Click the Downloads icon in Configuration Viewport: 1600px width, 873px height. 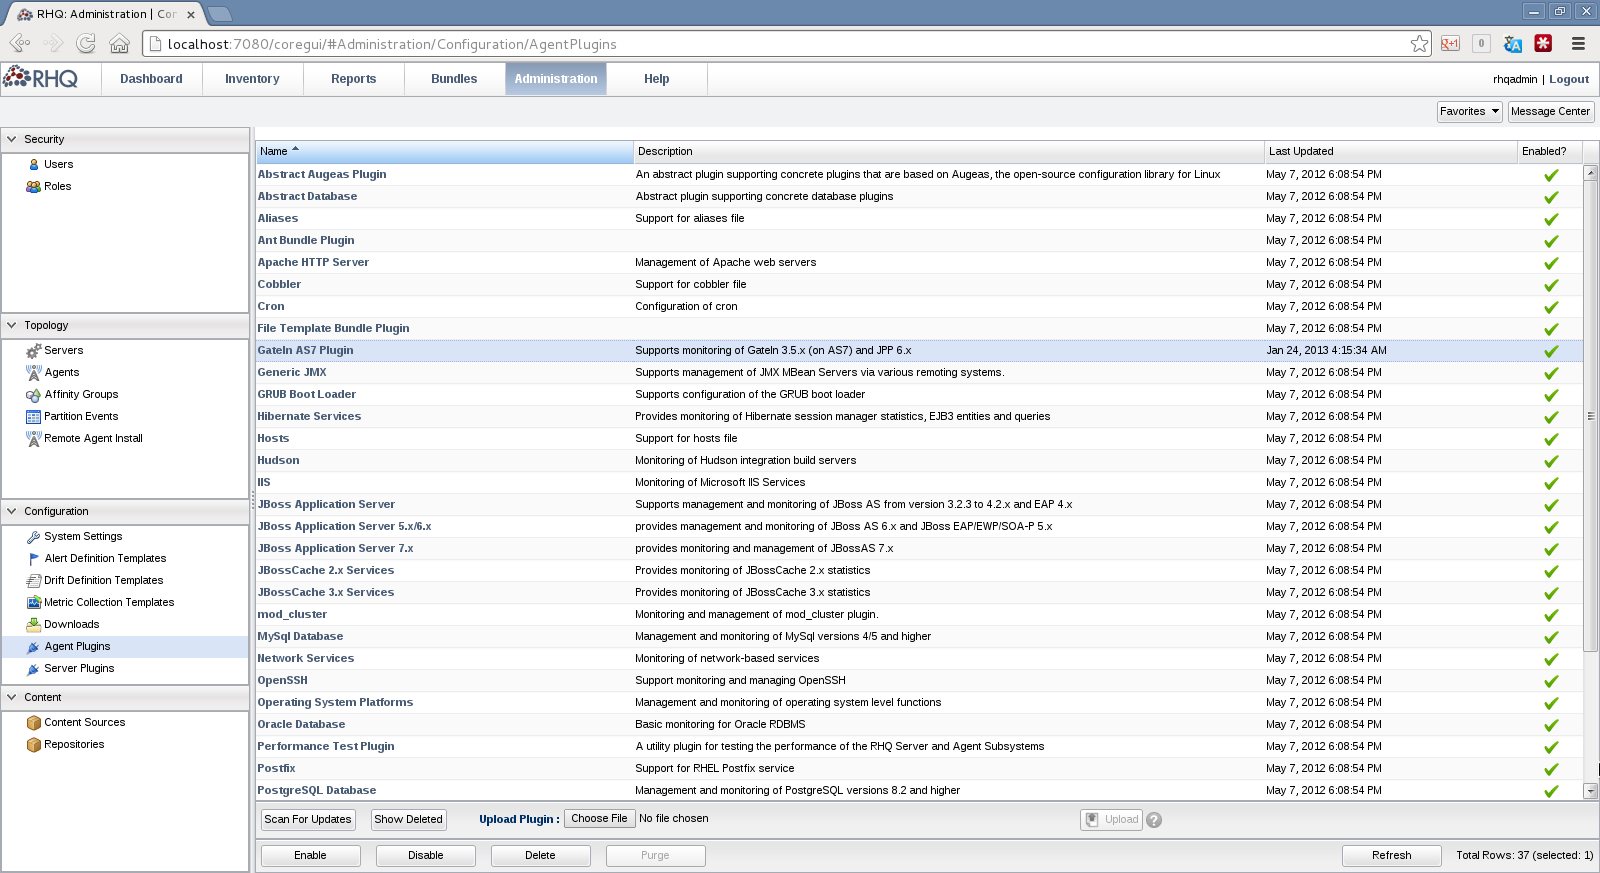point(34,624)
